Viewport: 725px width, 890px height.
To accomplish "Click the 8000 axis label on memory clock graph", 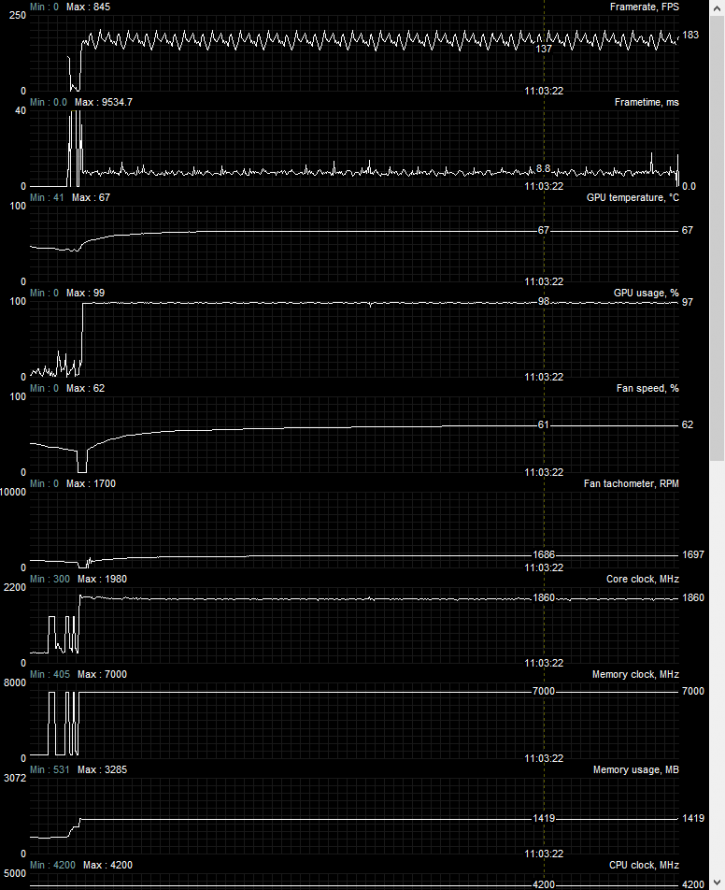I will [15, 683].
